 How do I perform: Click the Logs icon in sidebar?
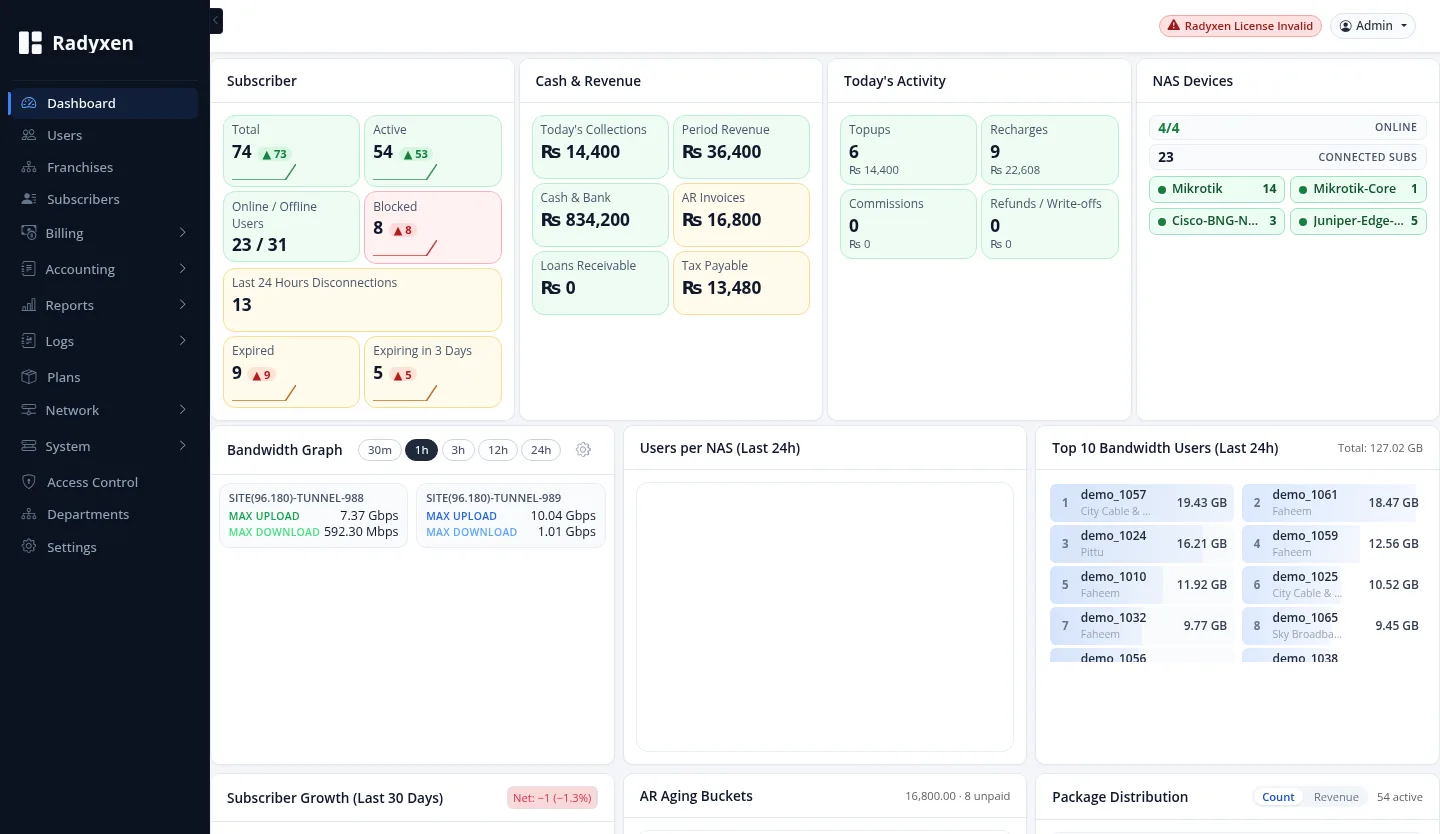(28, 341)
